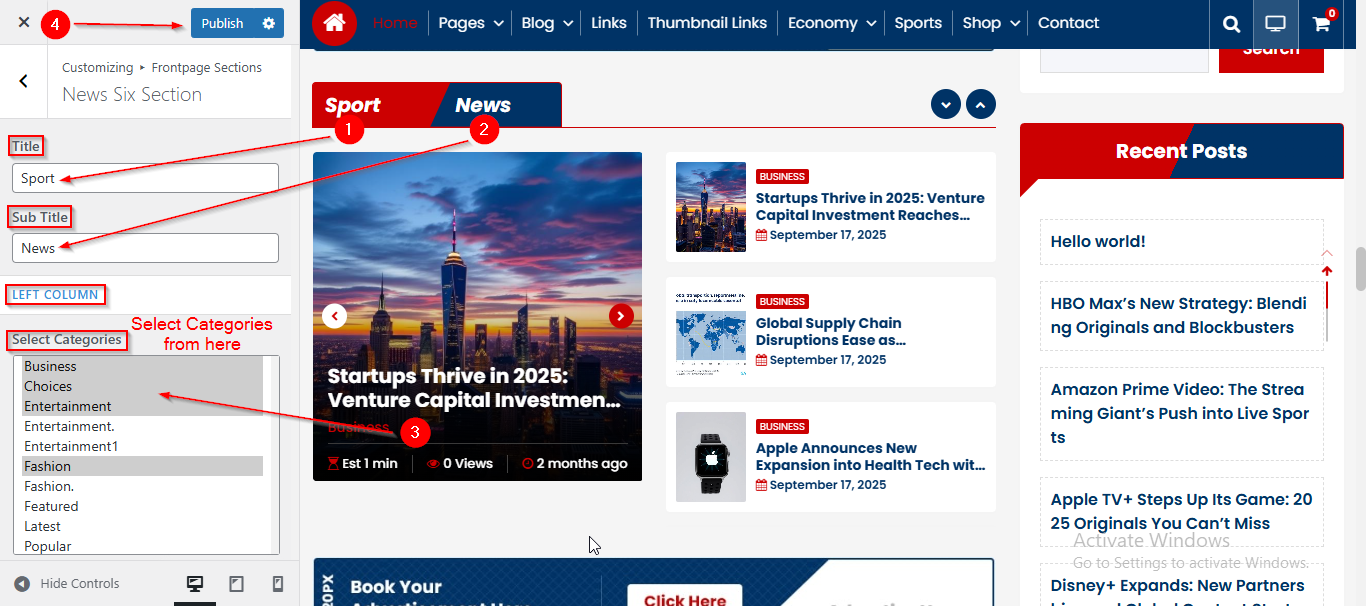Go back using the left chevron arrow
Image resolution: width=1366 pixels, height=606 pixels.
pos(24,81)
